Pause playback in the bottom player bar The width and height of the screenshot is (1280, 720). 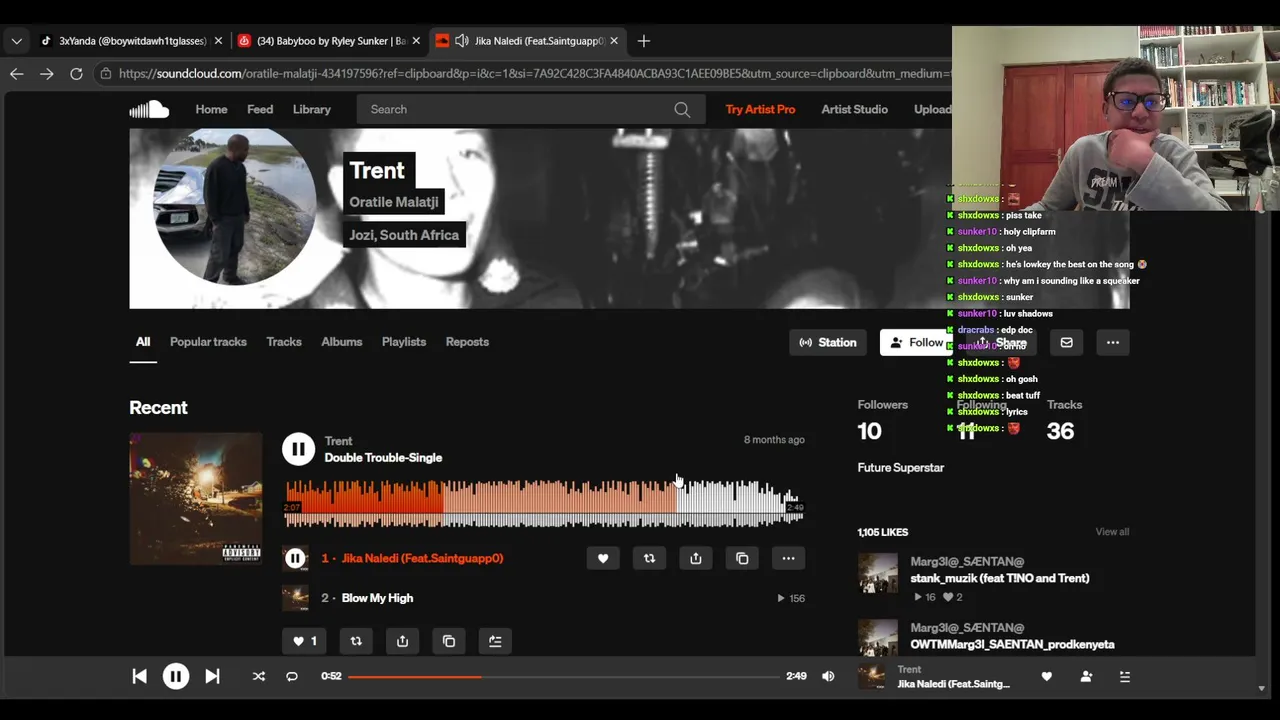(x=175, y=676)
